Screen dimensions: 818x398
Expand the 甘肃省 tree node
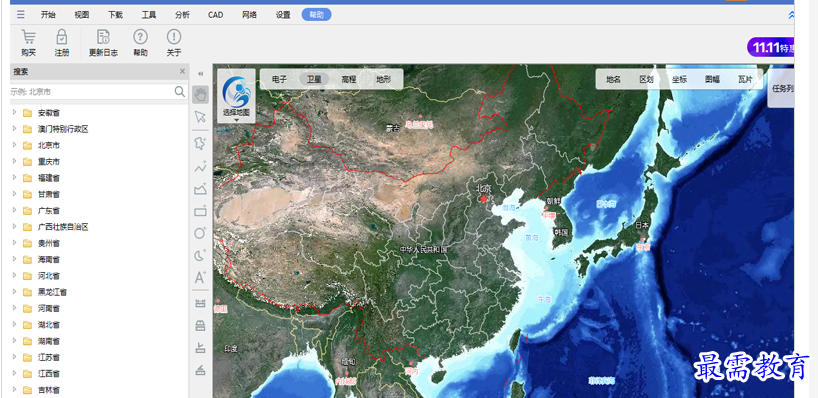click(x=15, y=194)
